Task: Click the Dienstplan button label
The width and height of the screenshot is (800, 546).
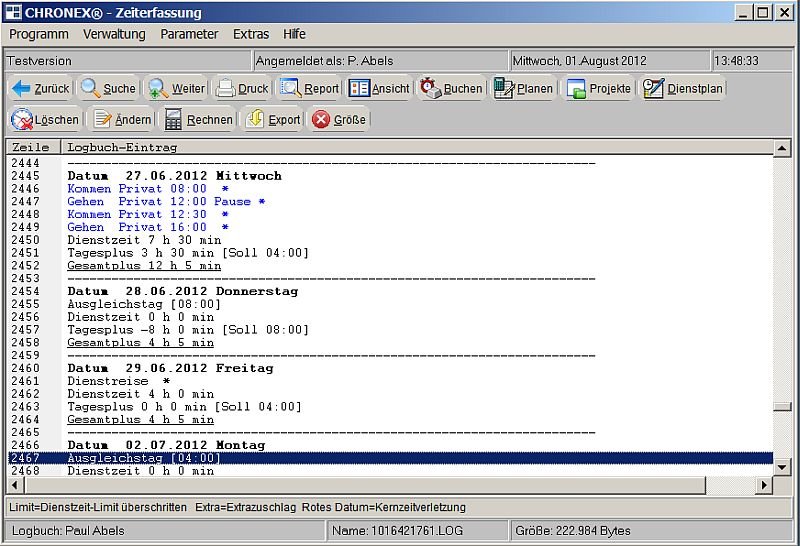Action: pos(695,89)
